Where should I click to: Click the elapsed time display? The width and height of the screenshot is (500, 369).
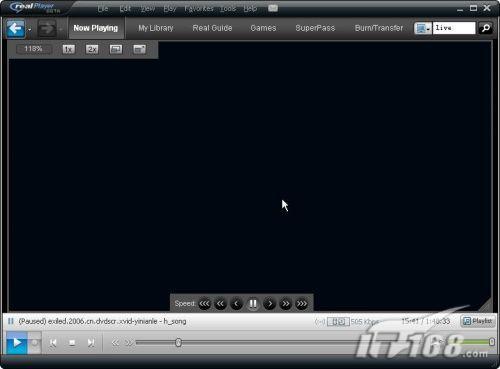point(409,321)
